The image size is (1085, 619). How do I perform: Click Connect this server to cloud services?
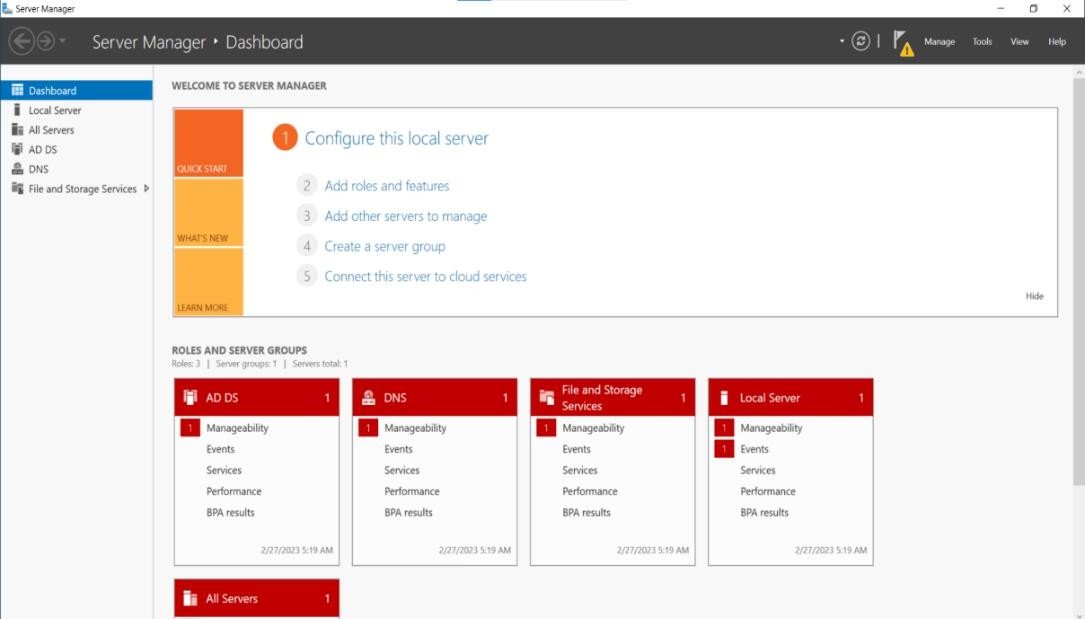coord(426,277)
